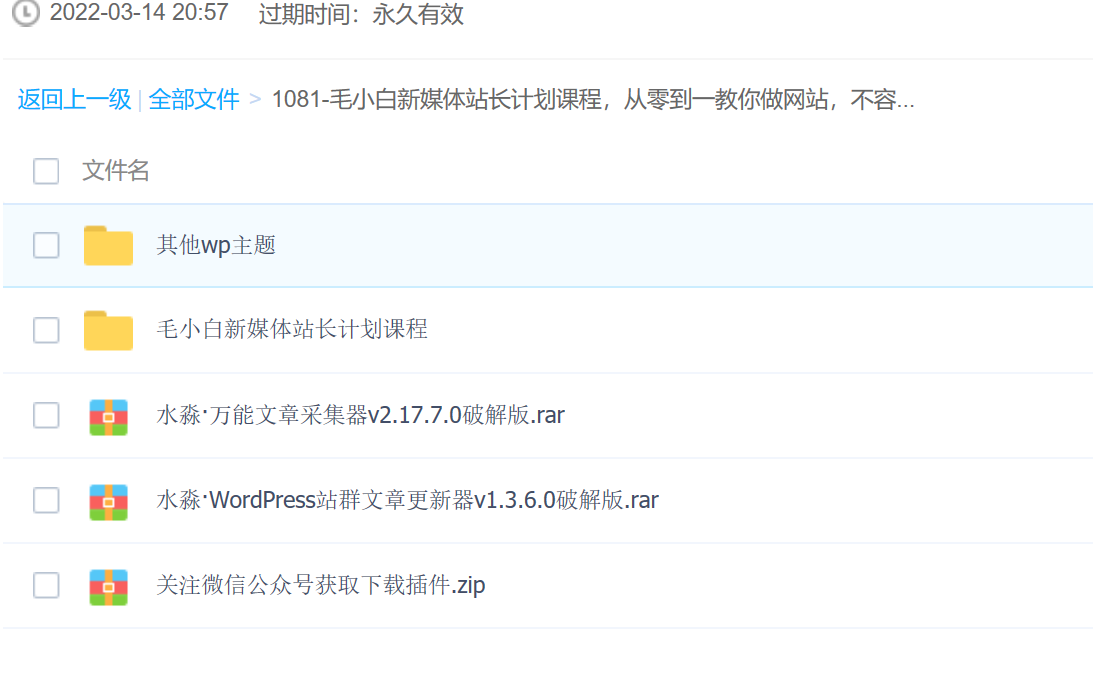Click the share date 2022-03-14 20:57

(x=139, y=13)
